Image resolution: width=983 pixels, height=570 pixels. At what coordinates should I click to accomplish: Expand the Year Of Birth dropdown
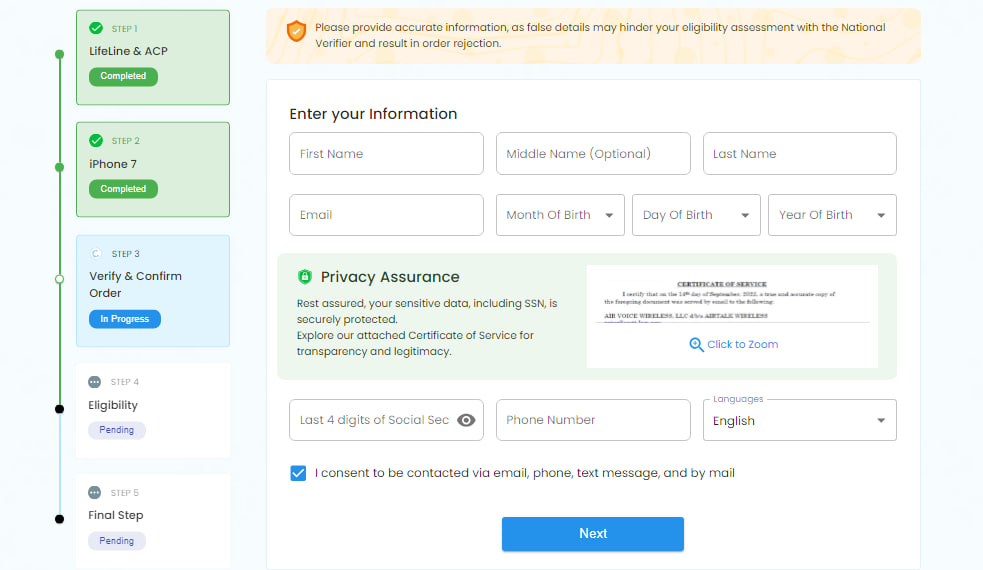832,215
